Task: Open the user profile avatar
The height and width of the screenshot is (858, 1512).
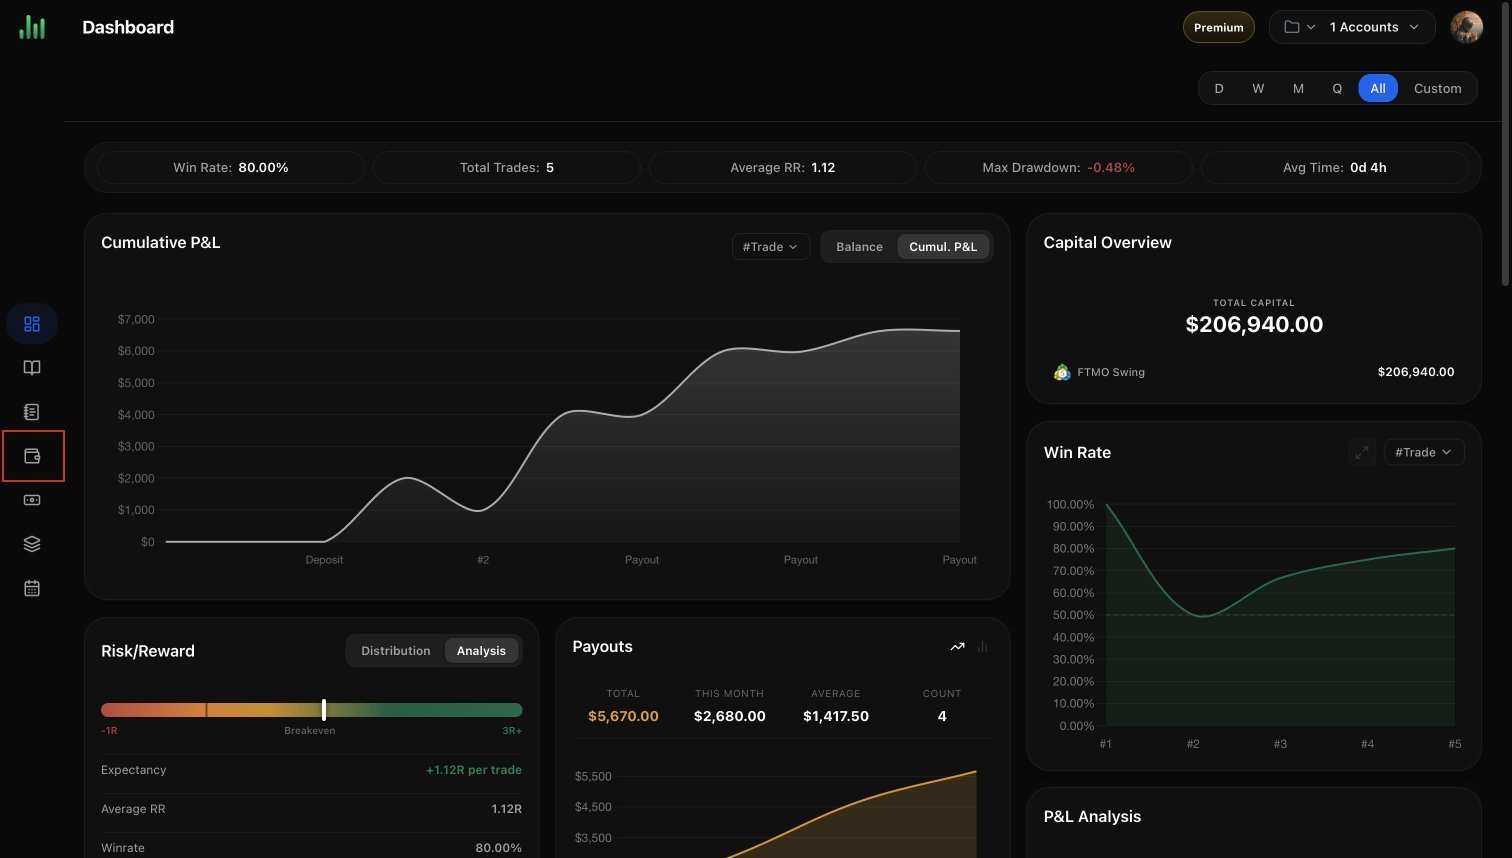Action: click(1467, 27)
